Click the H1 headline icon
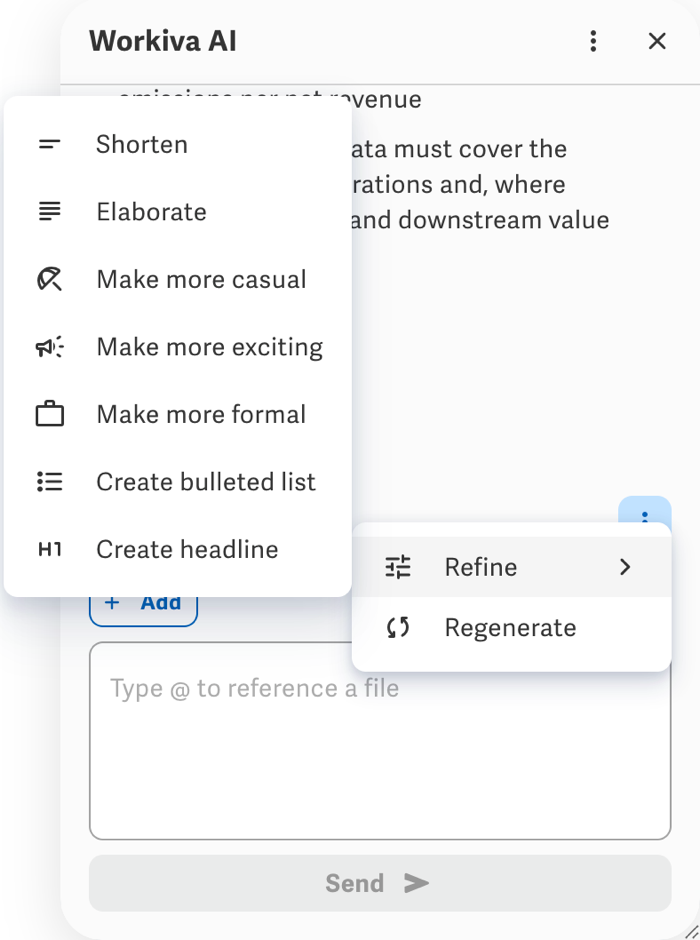 tap(50, 549)
